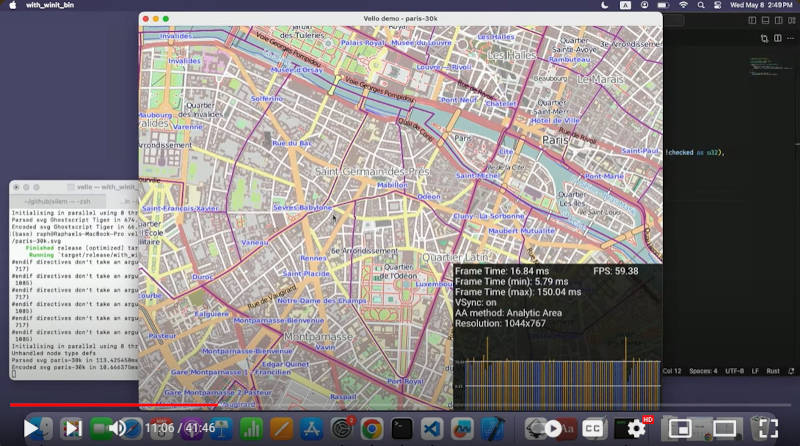Click Col 12 in VS Code status bar
Image resolution: width=800 pixels, height=446 pixels.
[x=672, y=371]
